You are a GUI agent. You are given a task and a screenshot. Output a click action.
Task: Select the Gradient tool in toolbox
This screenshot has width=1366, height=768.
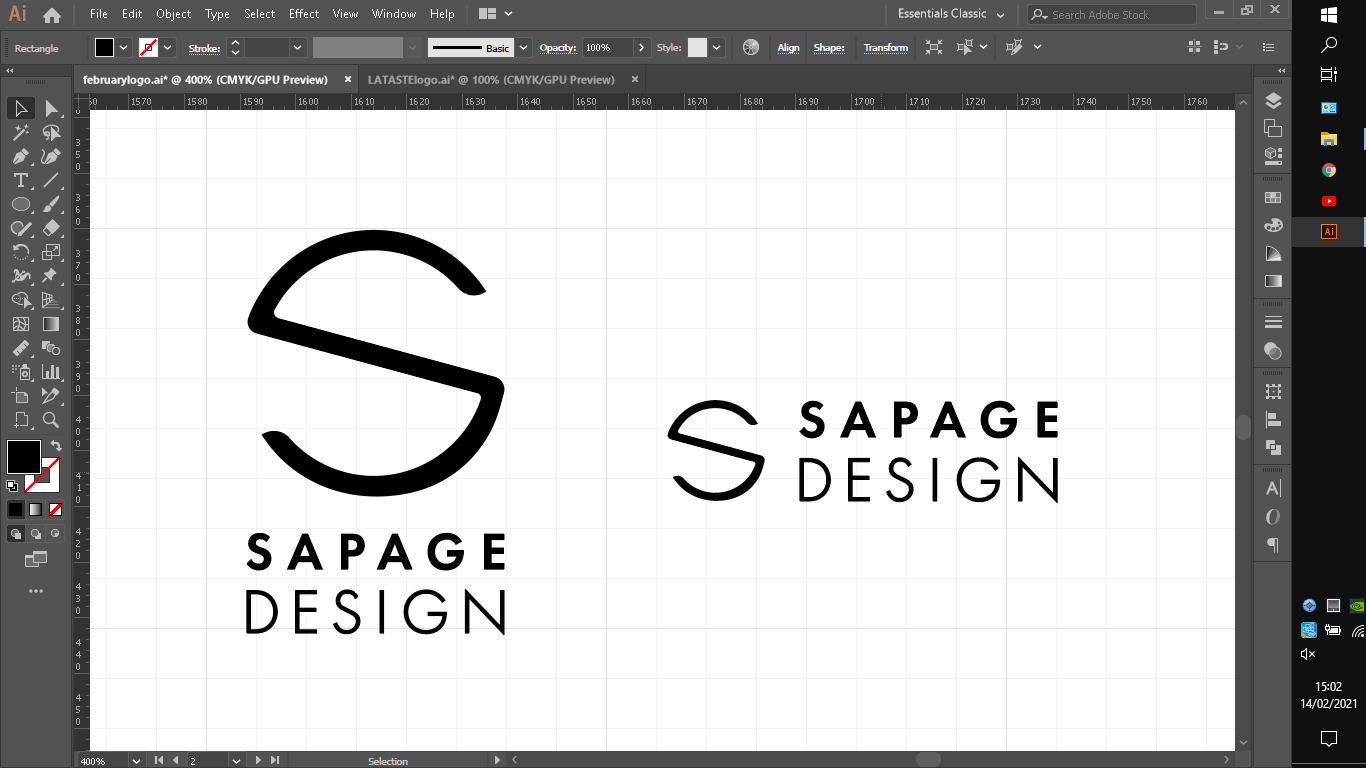[52, 324]
